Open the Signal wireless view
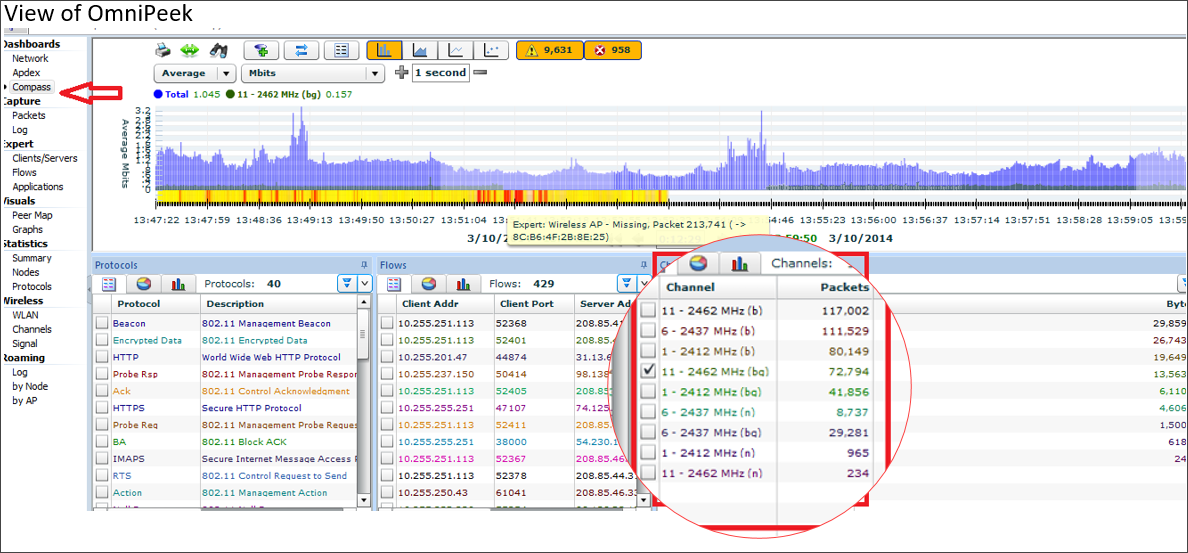1188x553 pixels. tap(25, 344)
